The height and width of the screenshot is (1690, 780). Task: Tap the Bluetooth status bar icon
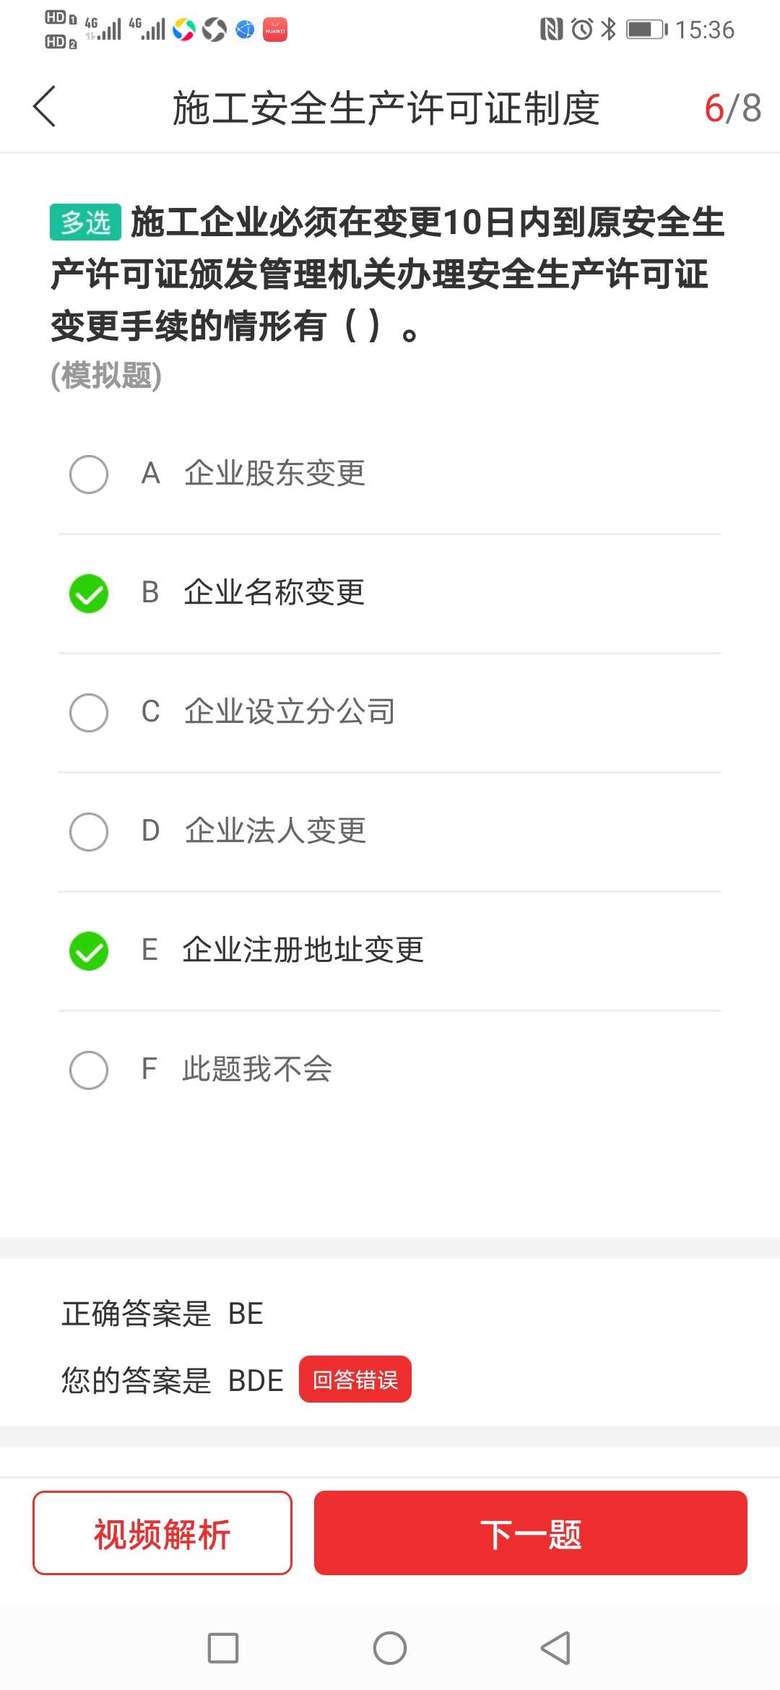pos(608,29)
